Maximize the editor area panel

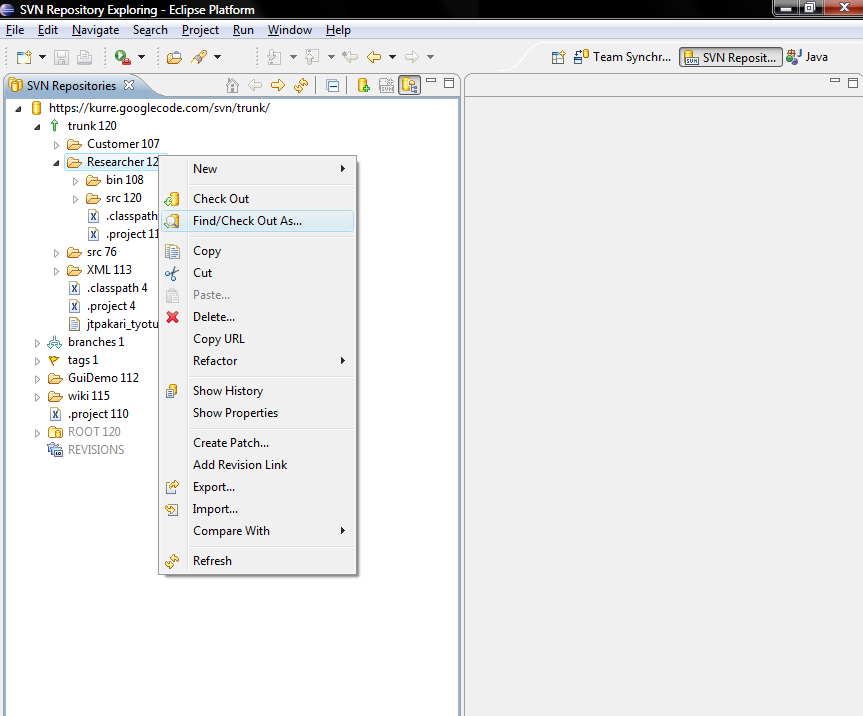tap(853, 83)
